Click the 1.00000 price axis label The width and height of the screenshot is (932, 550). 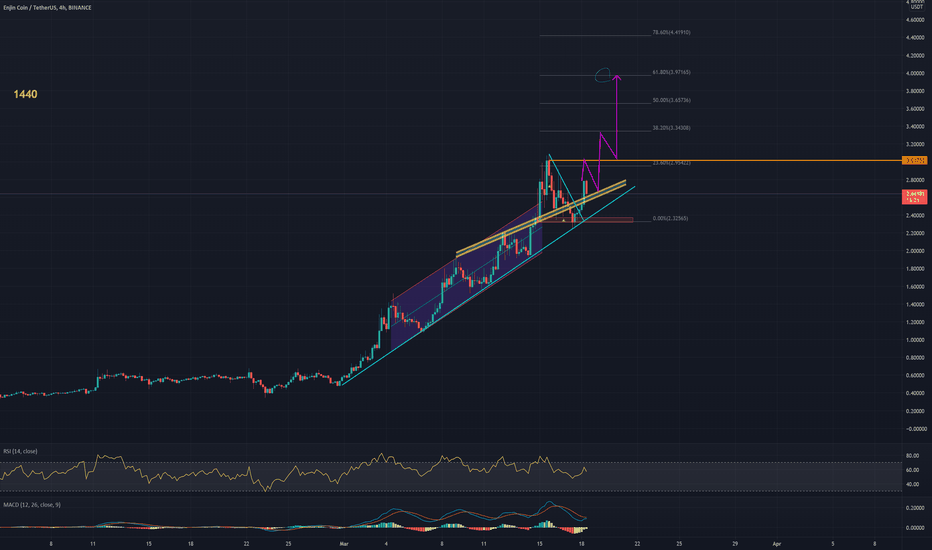pos(915,340)
